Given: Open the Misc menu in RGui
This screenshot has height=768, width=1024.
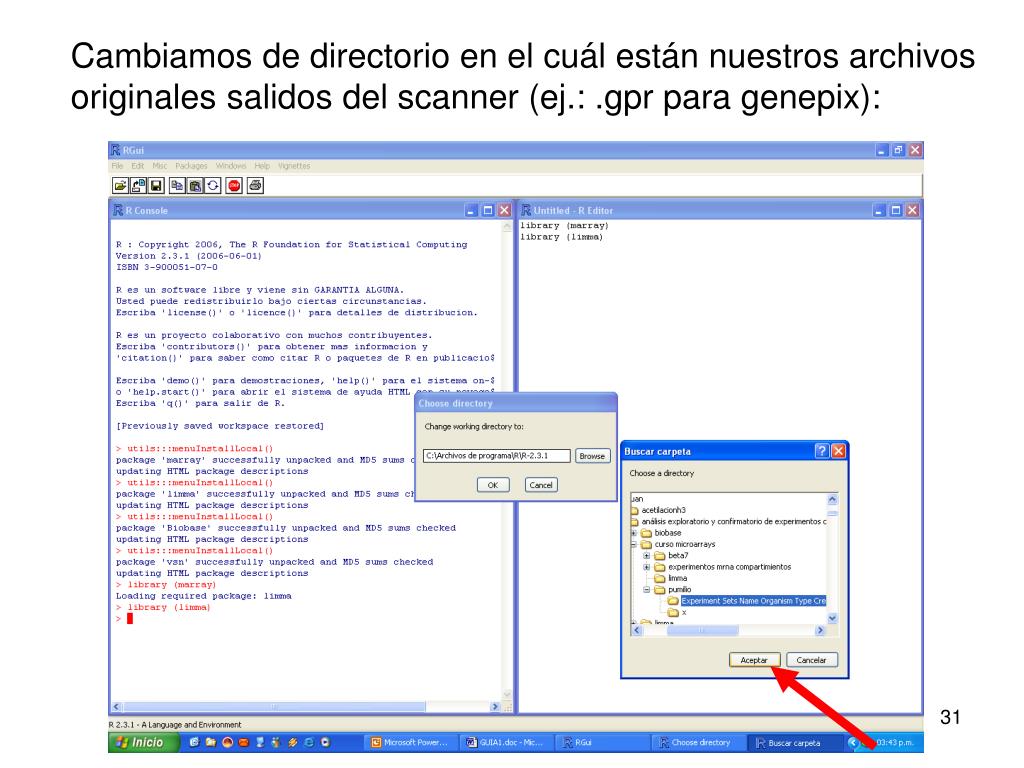Looking at the screenshot, I should click(160, 167).
